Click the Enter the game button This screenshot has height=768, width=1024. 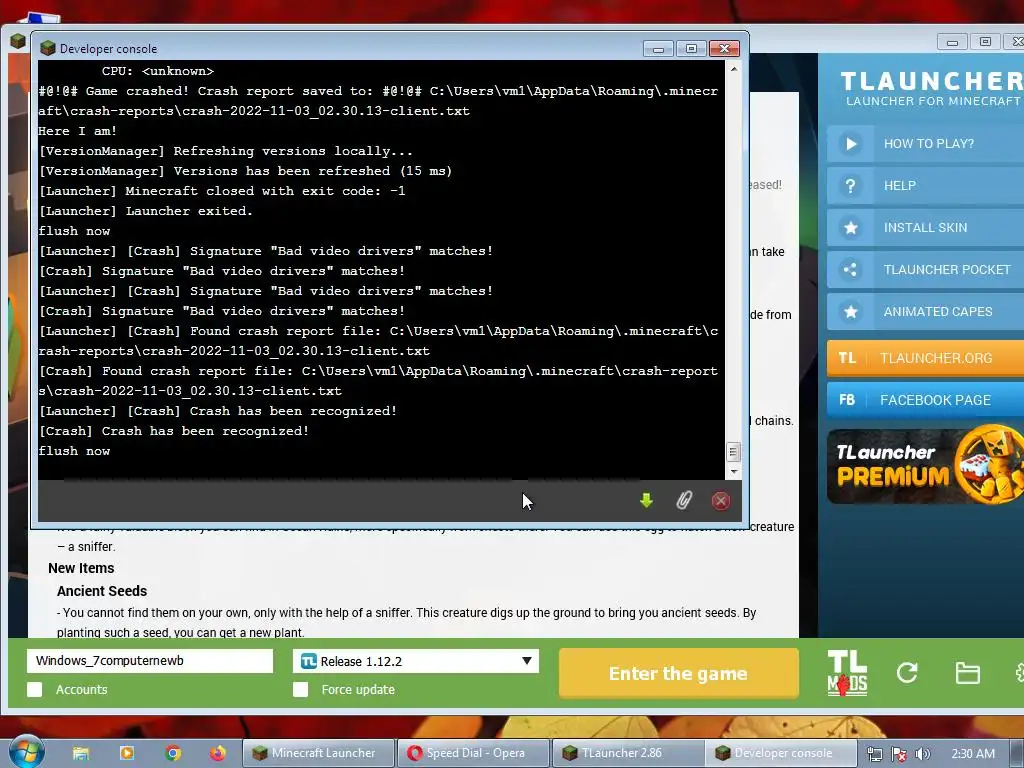tap(679, 673)
